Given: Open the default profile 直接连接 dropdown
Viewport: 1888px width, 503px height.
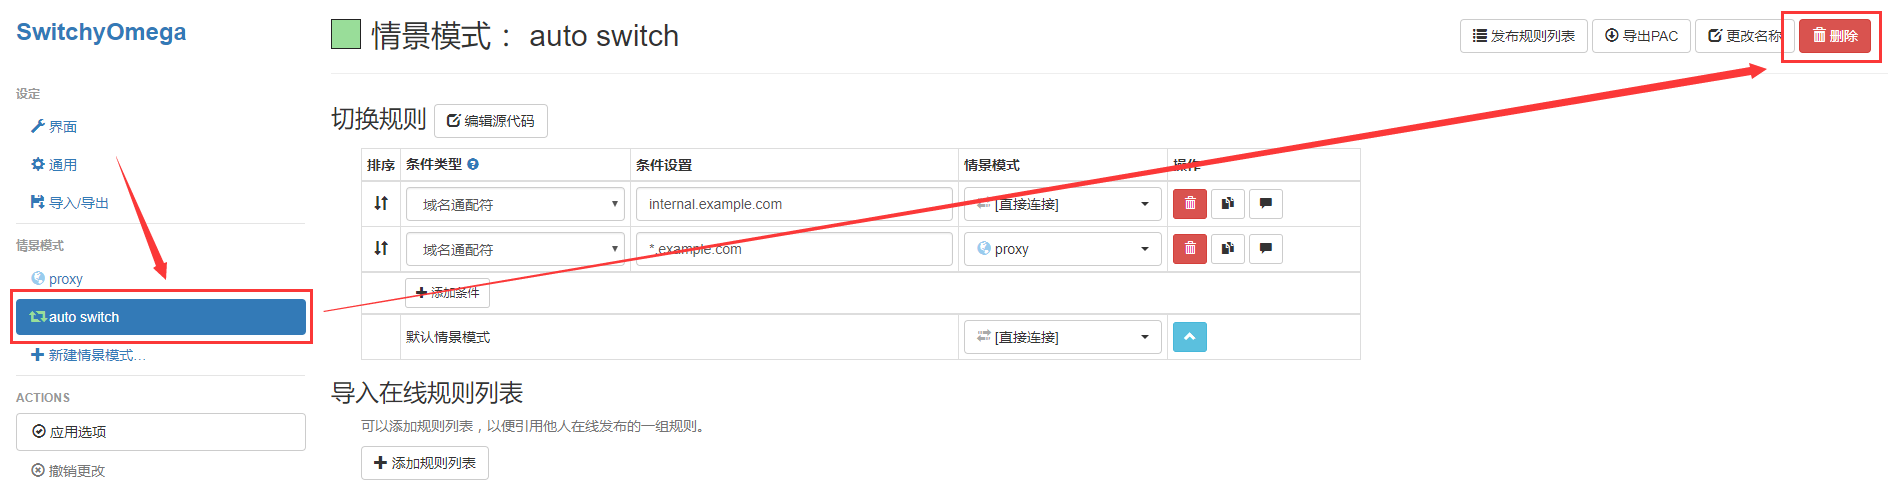Looking at the screenshot, I should [1063, 337].
